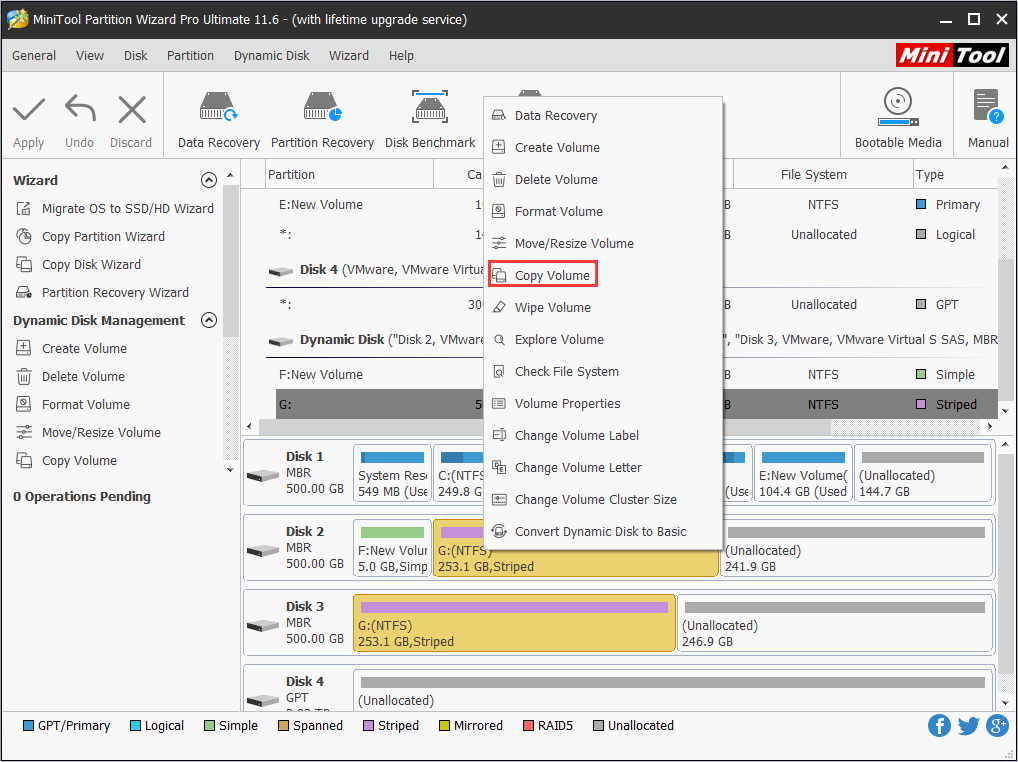Click the GPT/Primary legend color swatch
Image resolution: width=1018 pixels, height=762 pixels.
pos(28,726)
